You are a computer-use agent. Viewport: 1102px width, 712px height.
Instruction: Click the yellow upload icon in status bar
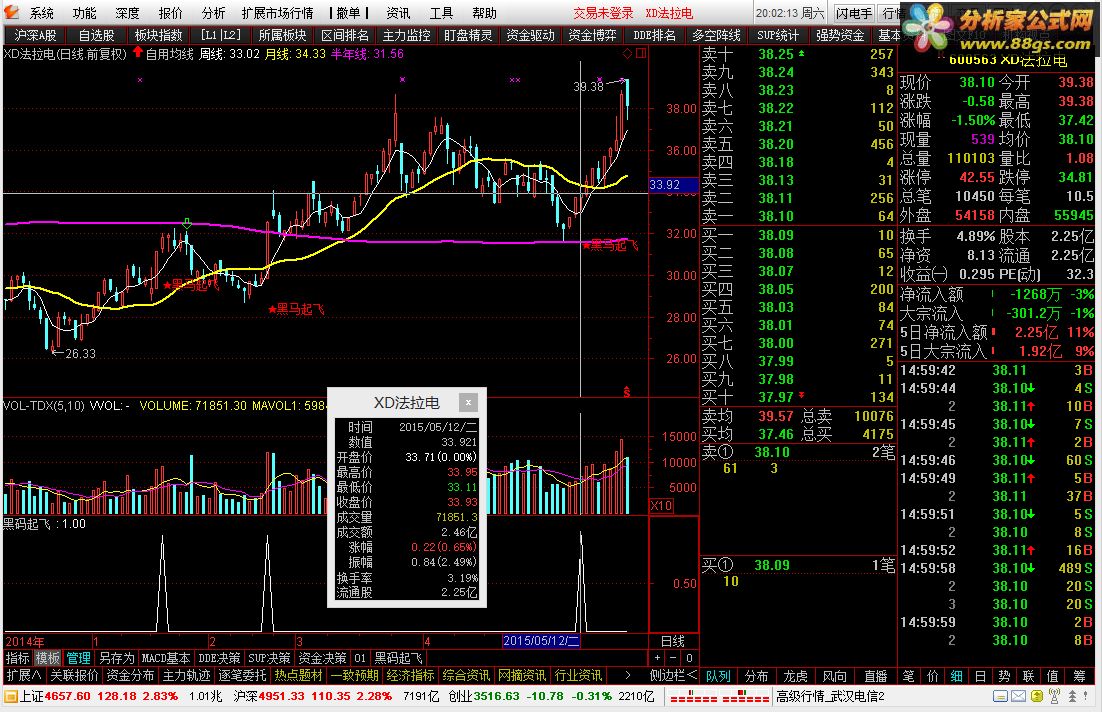click(x=1037, y=697)
